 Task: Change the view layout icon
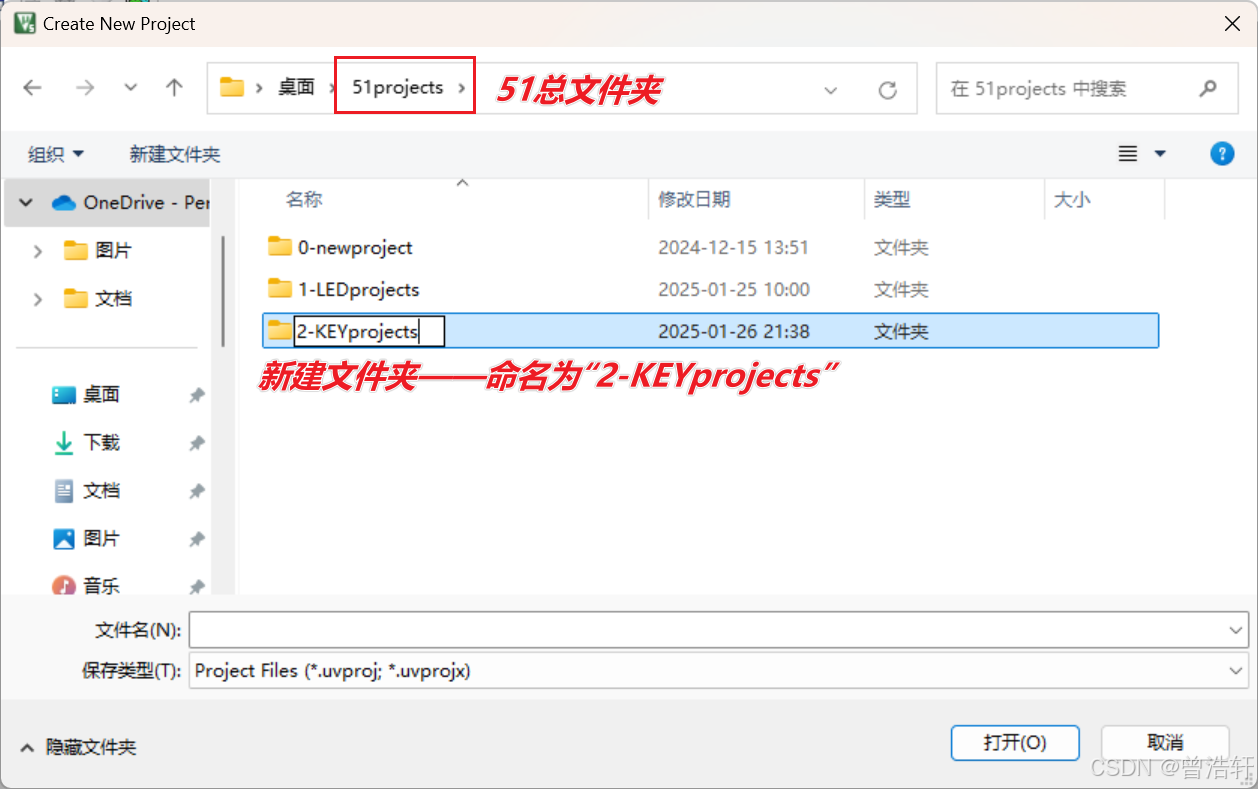(1128, 153)
